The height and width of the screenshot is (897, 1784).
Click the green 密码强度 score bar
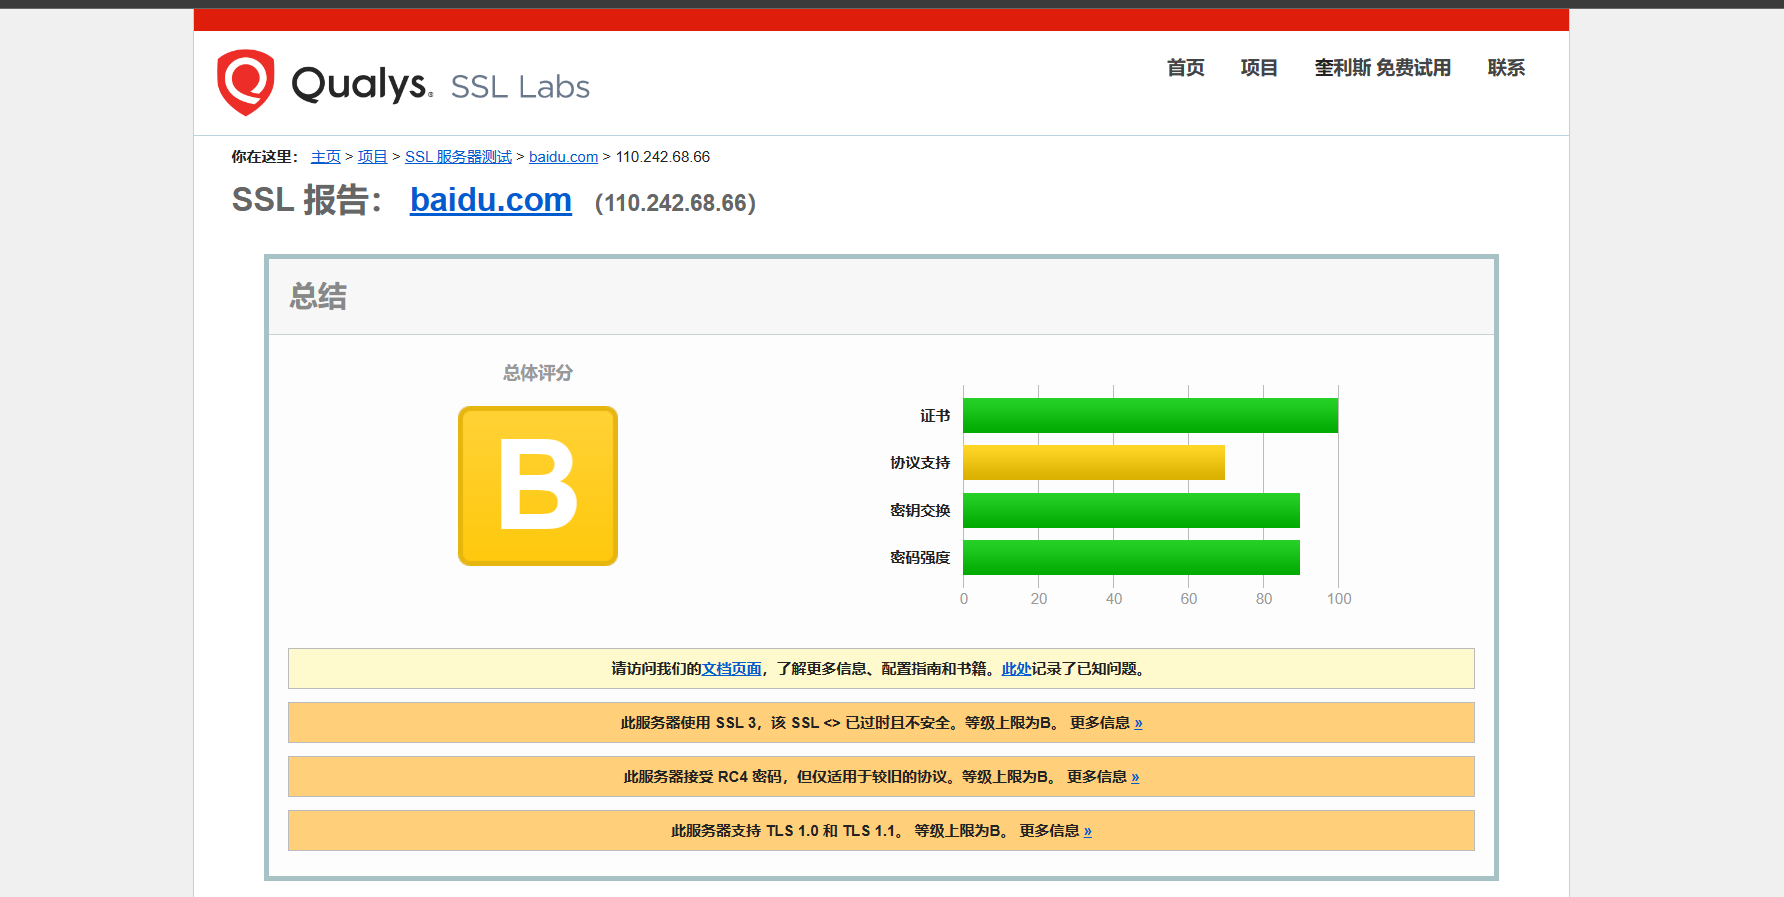1131,558
